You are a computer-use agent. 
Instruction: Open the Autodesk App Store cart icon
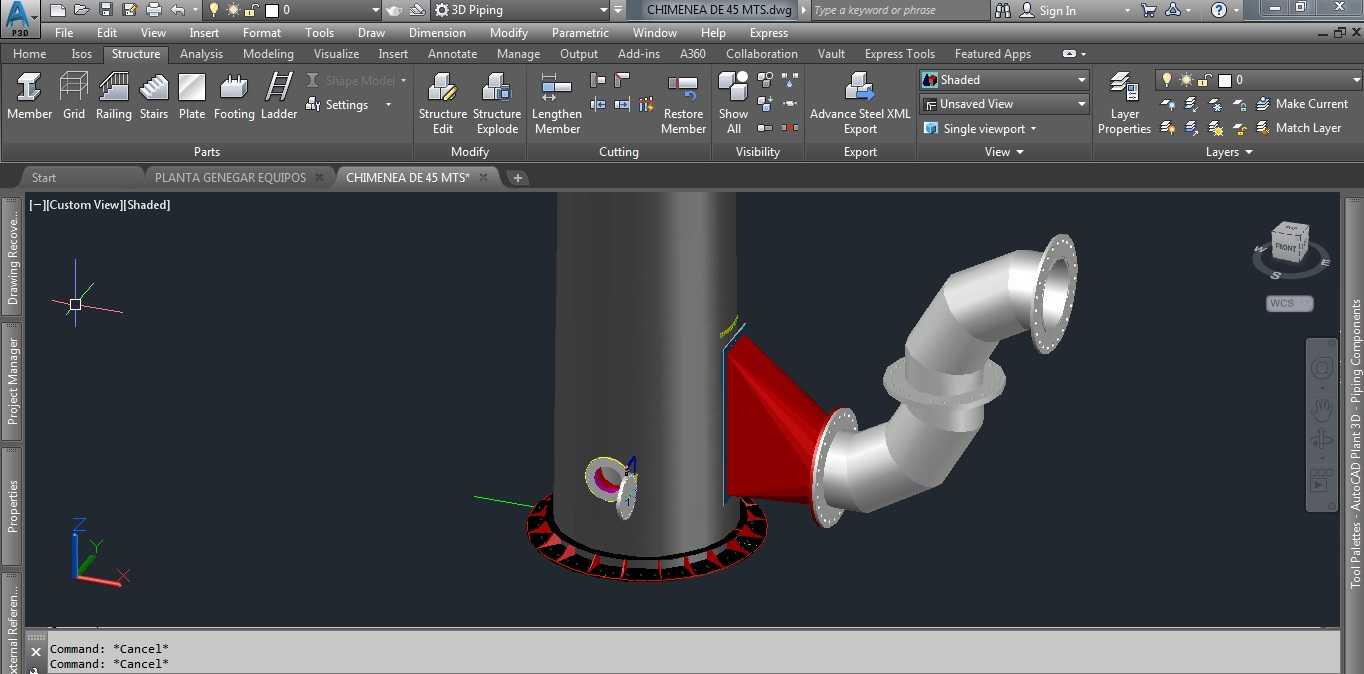point(1148,10)
